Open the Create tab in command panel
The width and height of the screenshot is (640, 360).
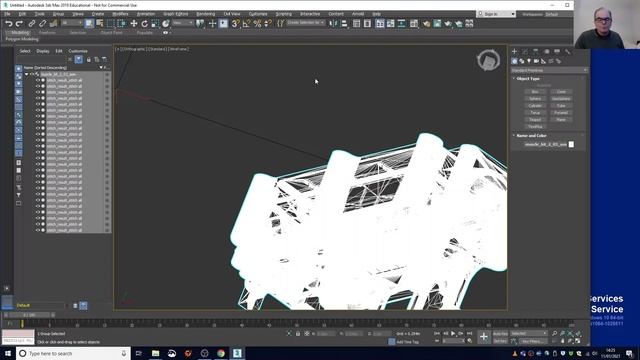click(514, 51)
